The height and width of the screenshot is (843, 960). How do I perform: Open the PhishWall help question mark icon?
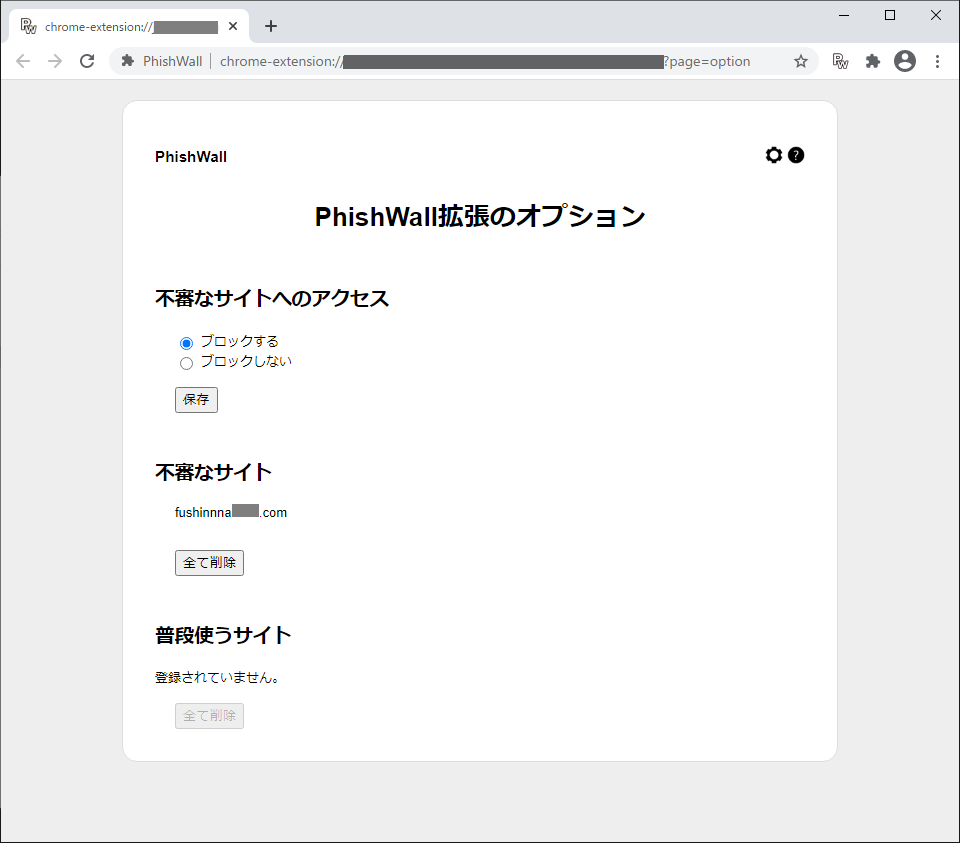796,155
